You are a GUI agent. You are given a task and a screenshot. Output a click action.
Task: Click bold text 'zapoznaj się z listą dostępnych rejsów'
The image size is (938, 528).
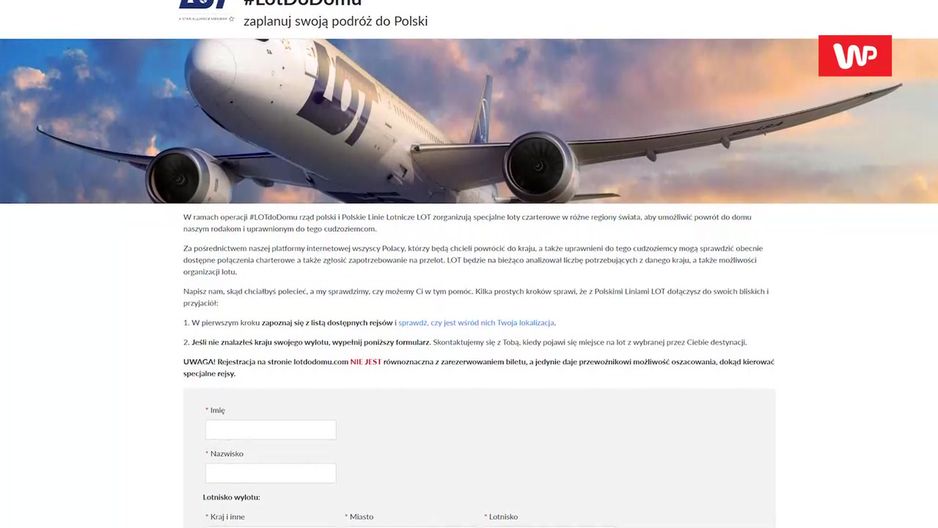tap(327, 323)
